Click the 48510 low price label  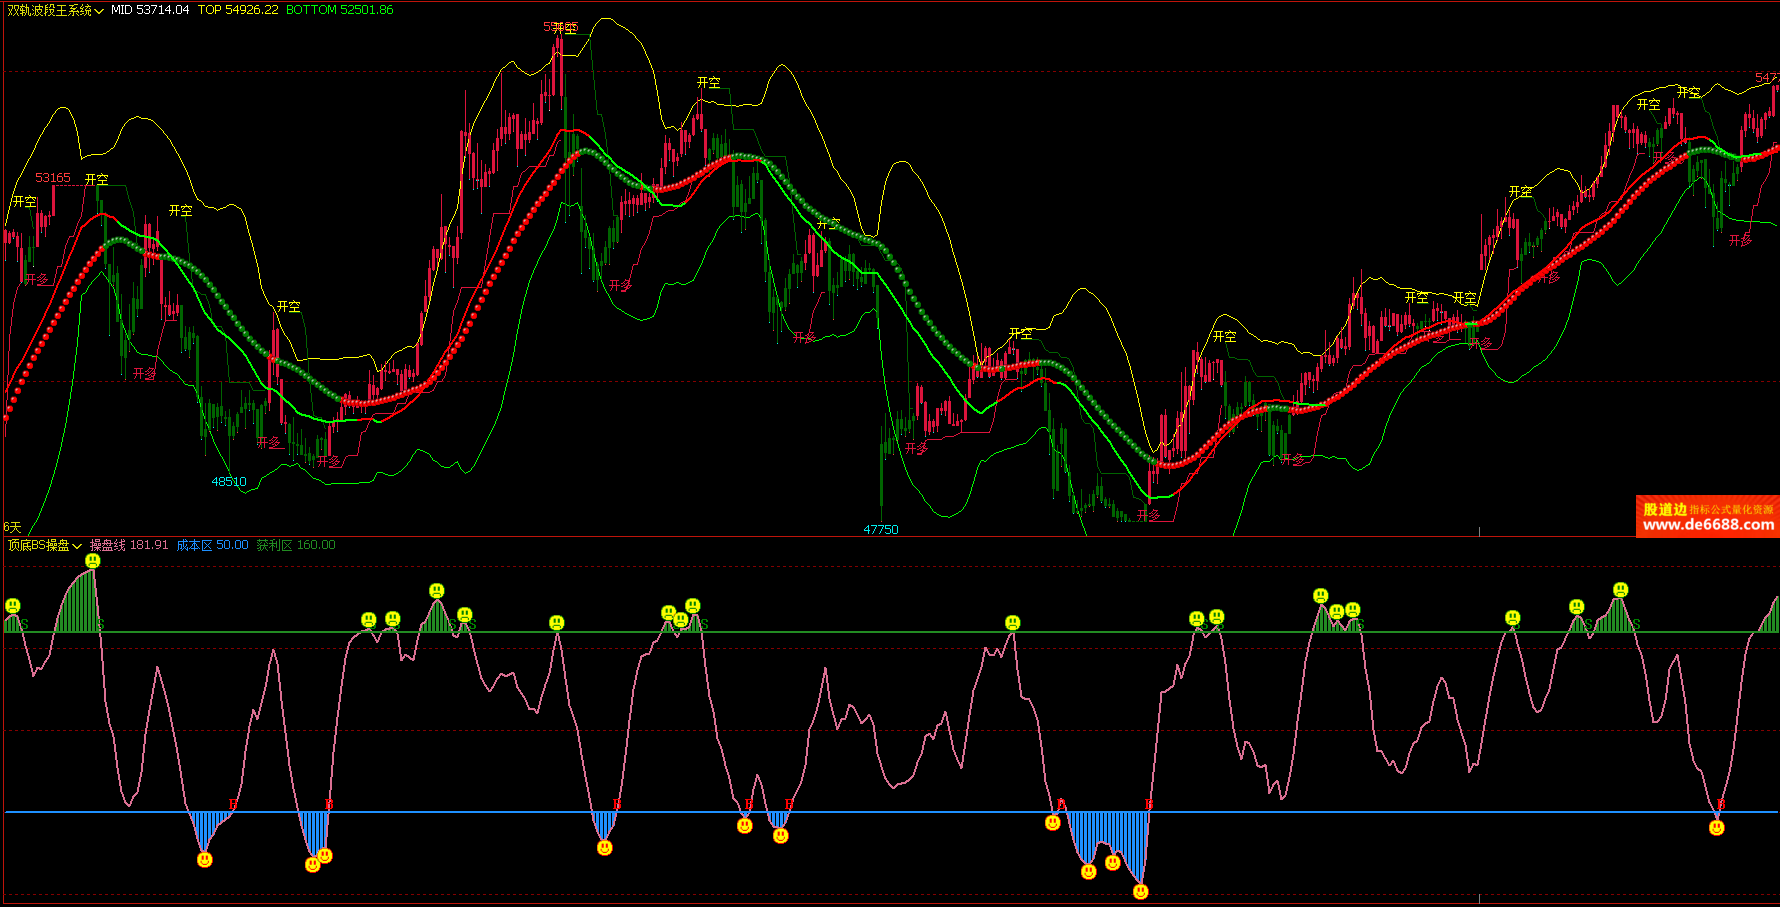coord(228,482)
